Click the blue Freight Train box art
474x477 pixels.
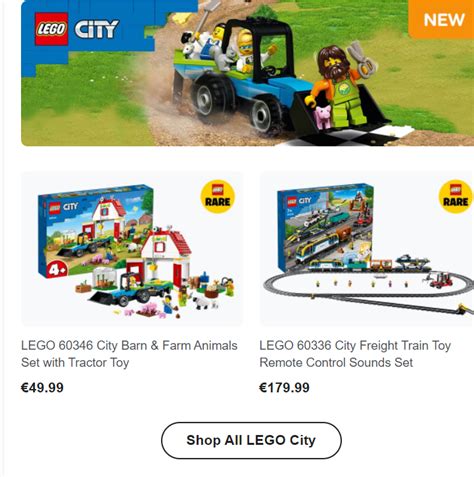pos(327,227)
